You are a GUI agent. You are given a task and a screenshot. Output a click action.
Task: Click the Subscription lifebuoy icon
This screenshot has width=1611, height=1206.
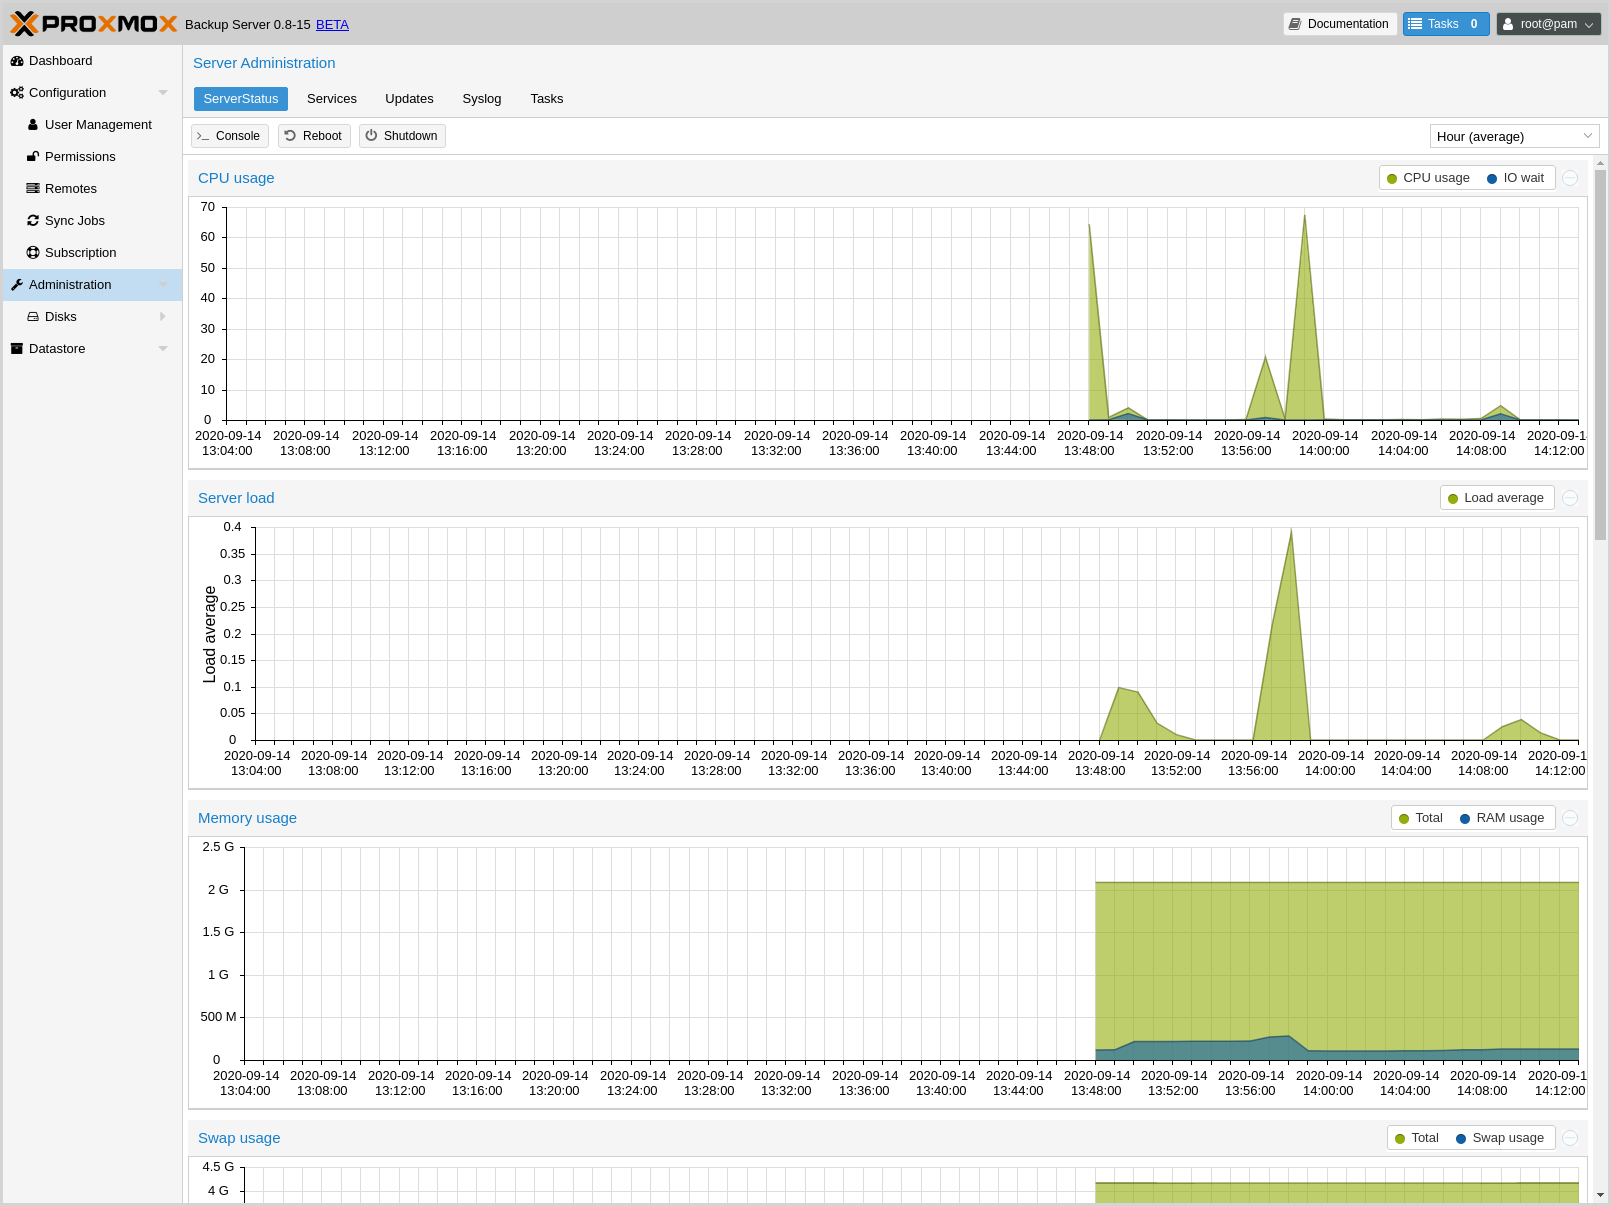click(33, 253)
